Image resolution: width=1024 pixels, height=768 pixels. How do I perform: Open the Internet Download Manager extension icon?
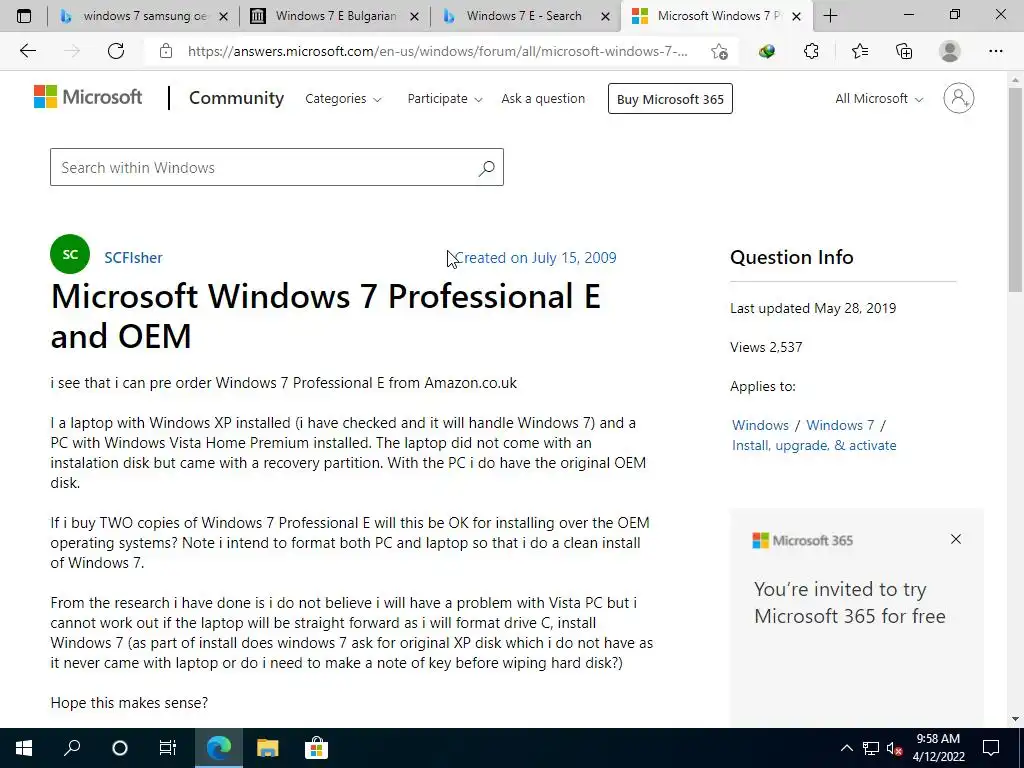click(767, 51)
